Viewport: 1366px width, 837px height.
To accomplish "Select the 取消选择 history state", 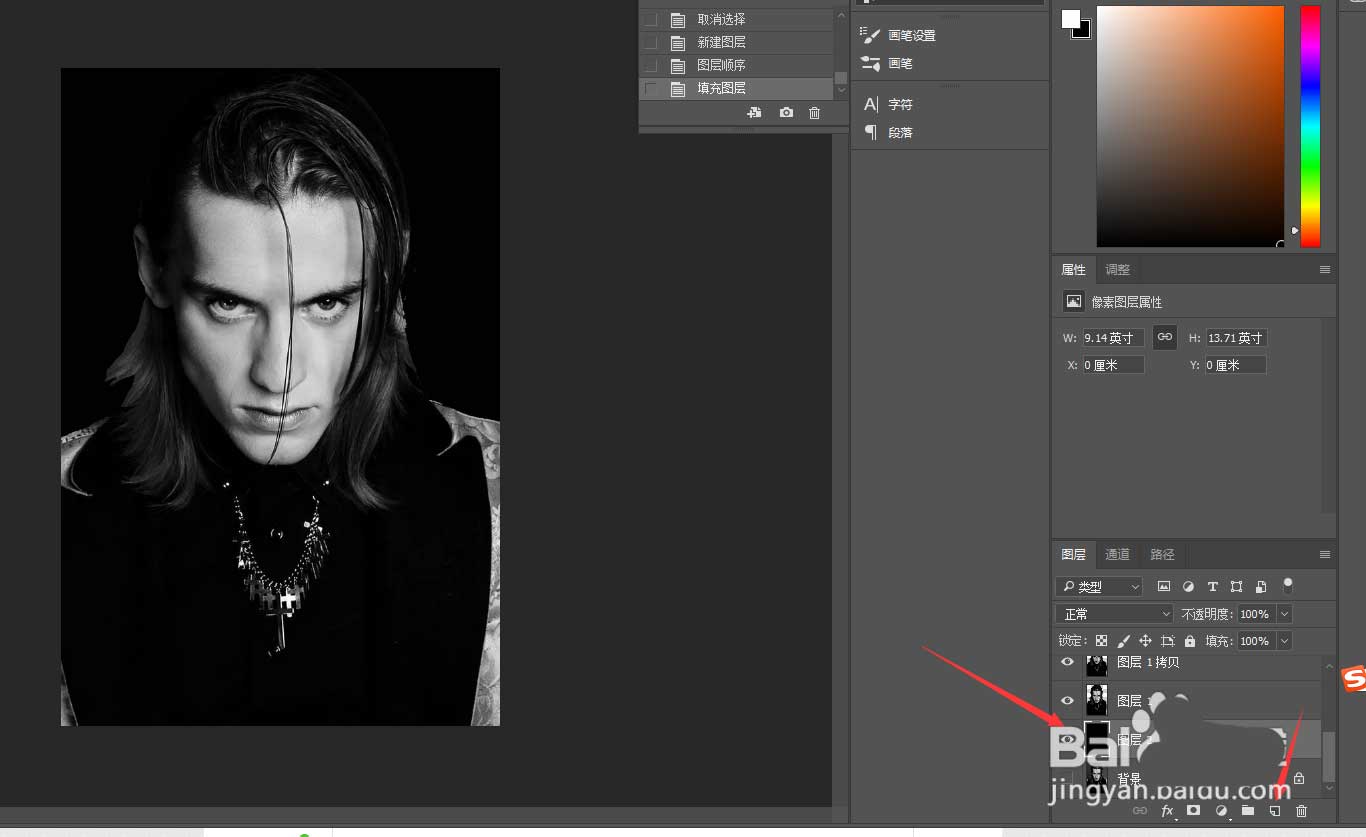I will point(736,19).
